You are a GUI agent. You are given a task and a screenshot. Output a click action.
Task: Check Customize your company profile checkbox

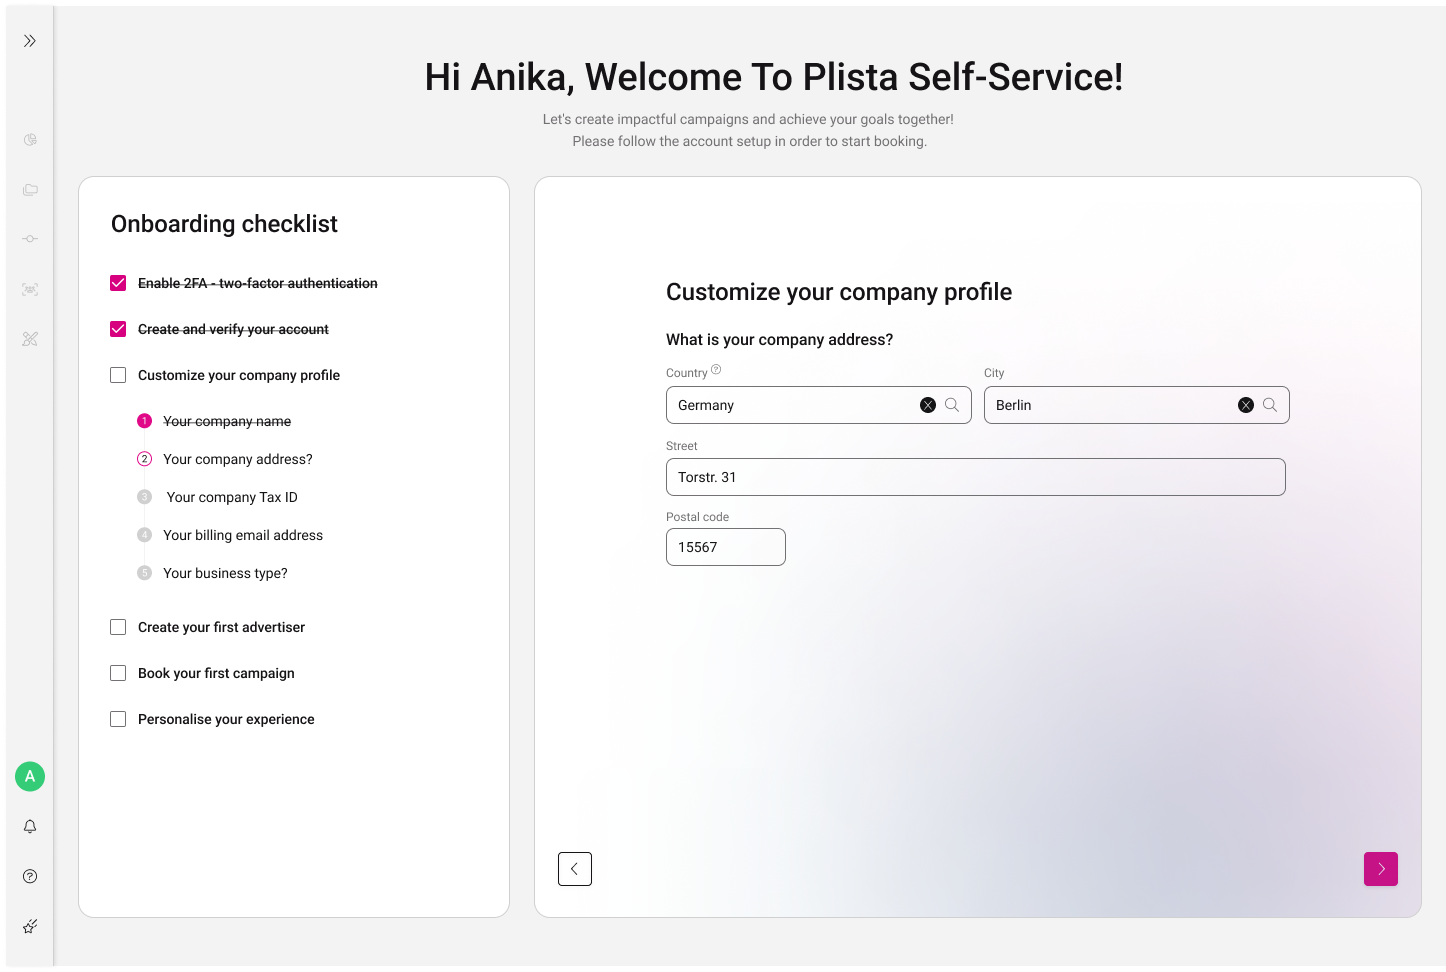[118, 375]
